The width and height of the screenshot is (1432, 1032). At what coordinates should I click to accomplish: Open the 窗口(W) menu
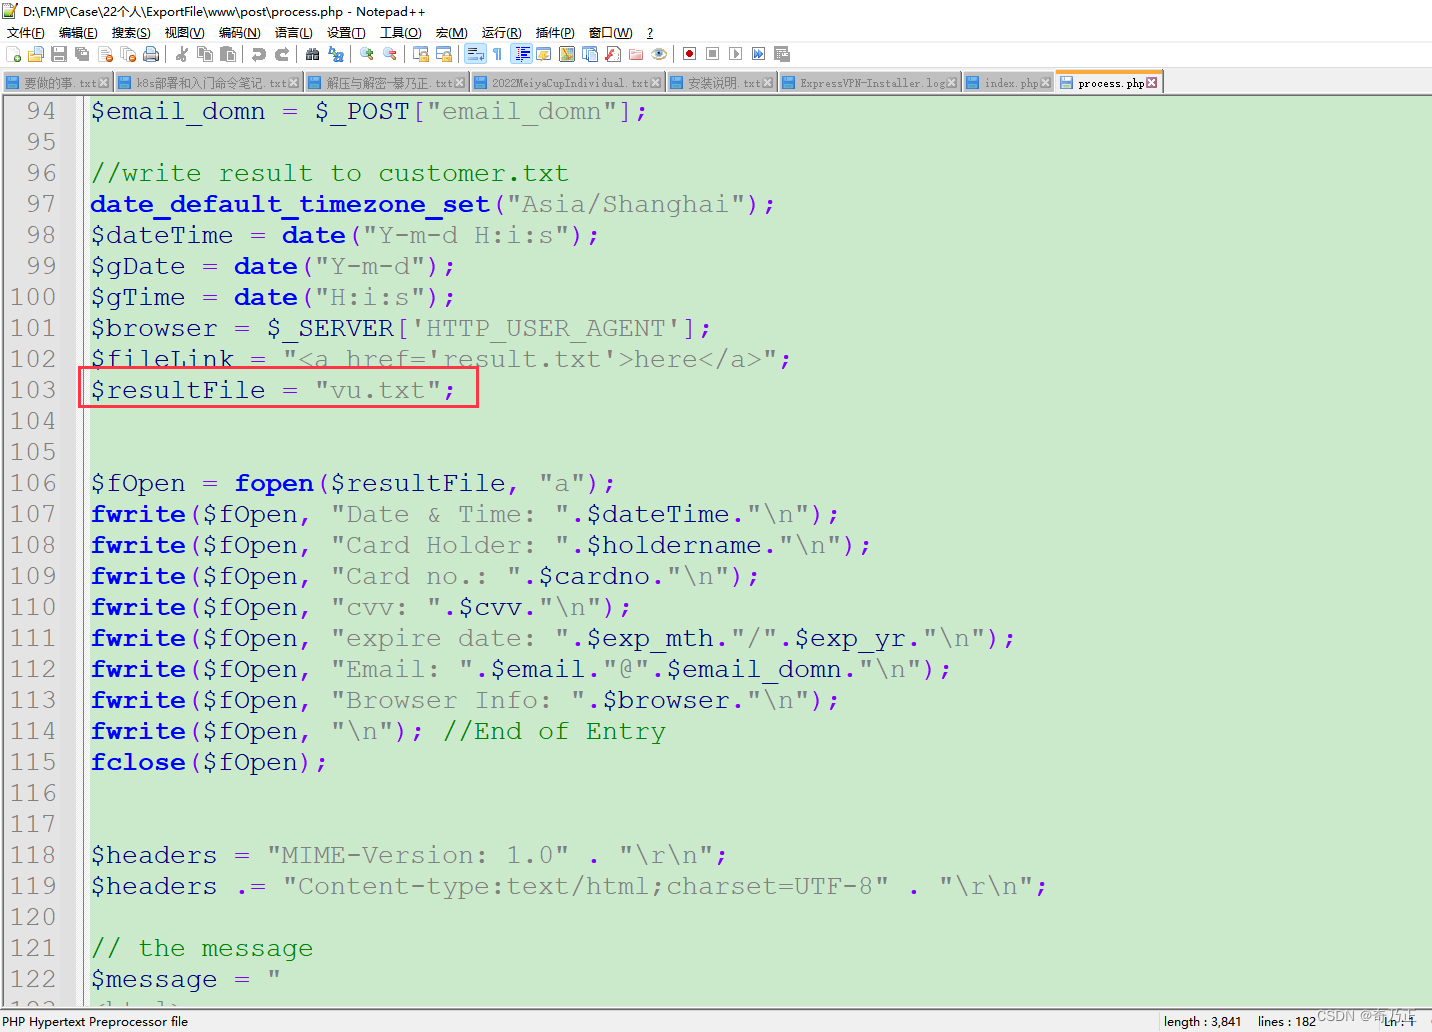pyautogui.click(x=610, y=33)
